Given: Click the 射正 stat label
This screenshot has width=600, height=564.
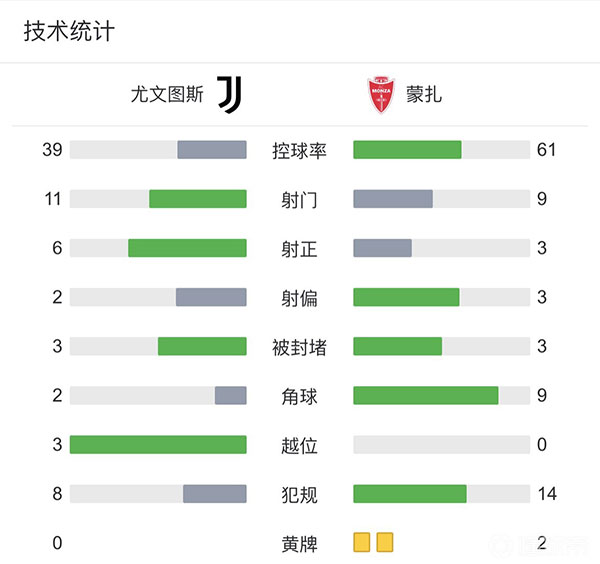Looking at the screenshot, I should coord(300,249).
